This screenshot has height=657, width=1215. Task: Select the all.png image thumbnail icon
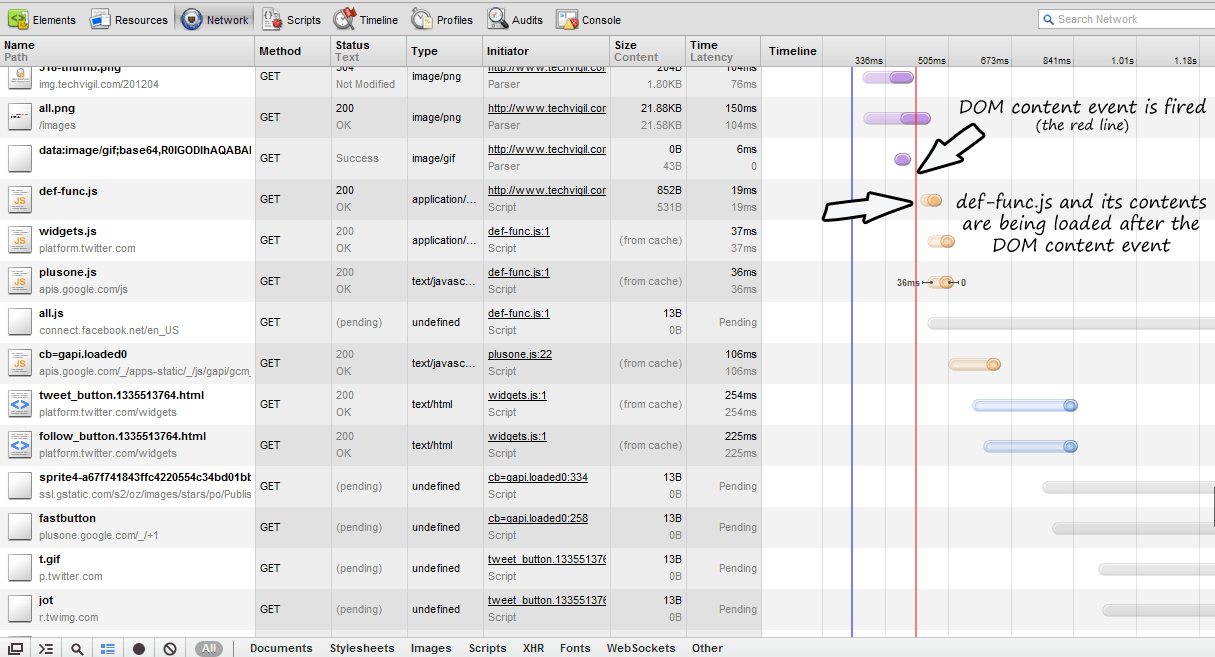pyautogui.click(x=20, y=117)
